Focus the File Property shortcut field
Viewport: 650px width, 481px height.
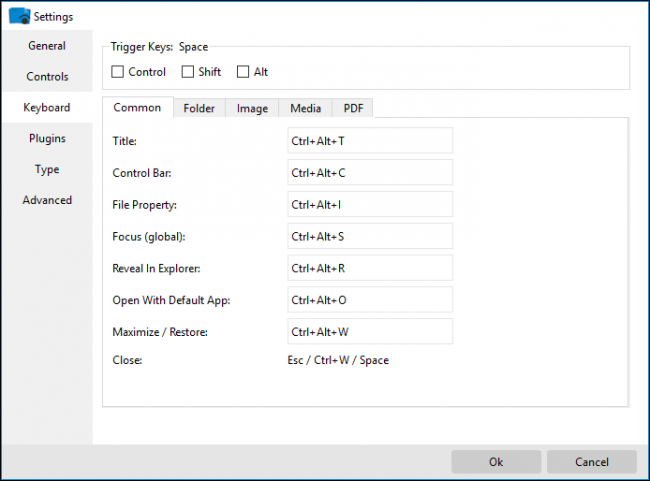tap(369, 205)
